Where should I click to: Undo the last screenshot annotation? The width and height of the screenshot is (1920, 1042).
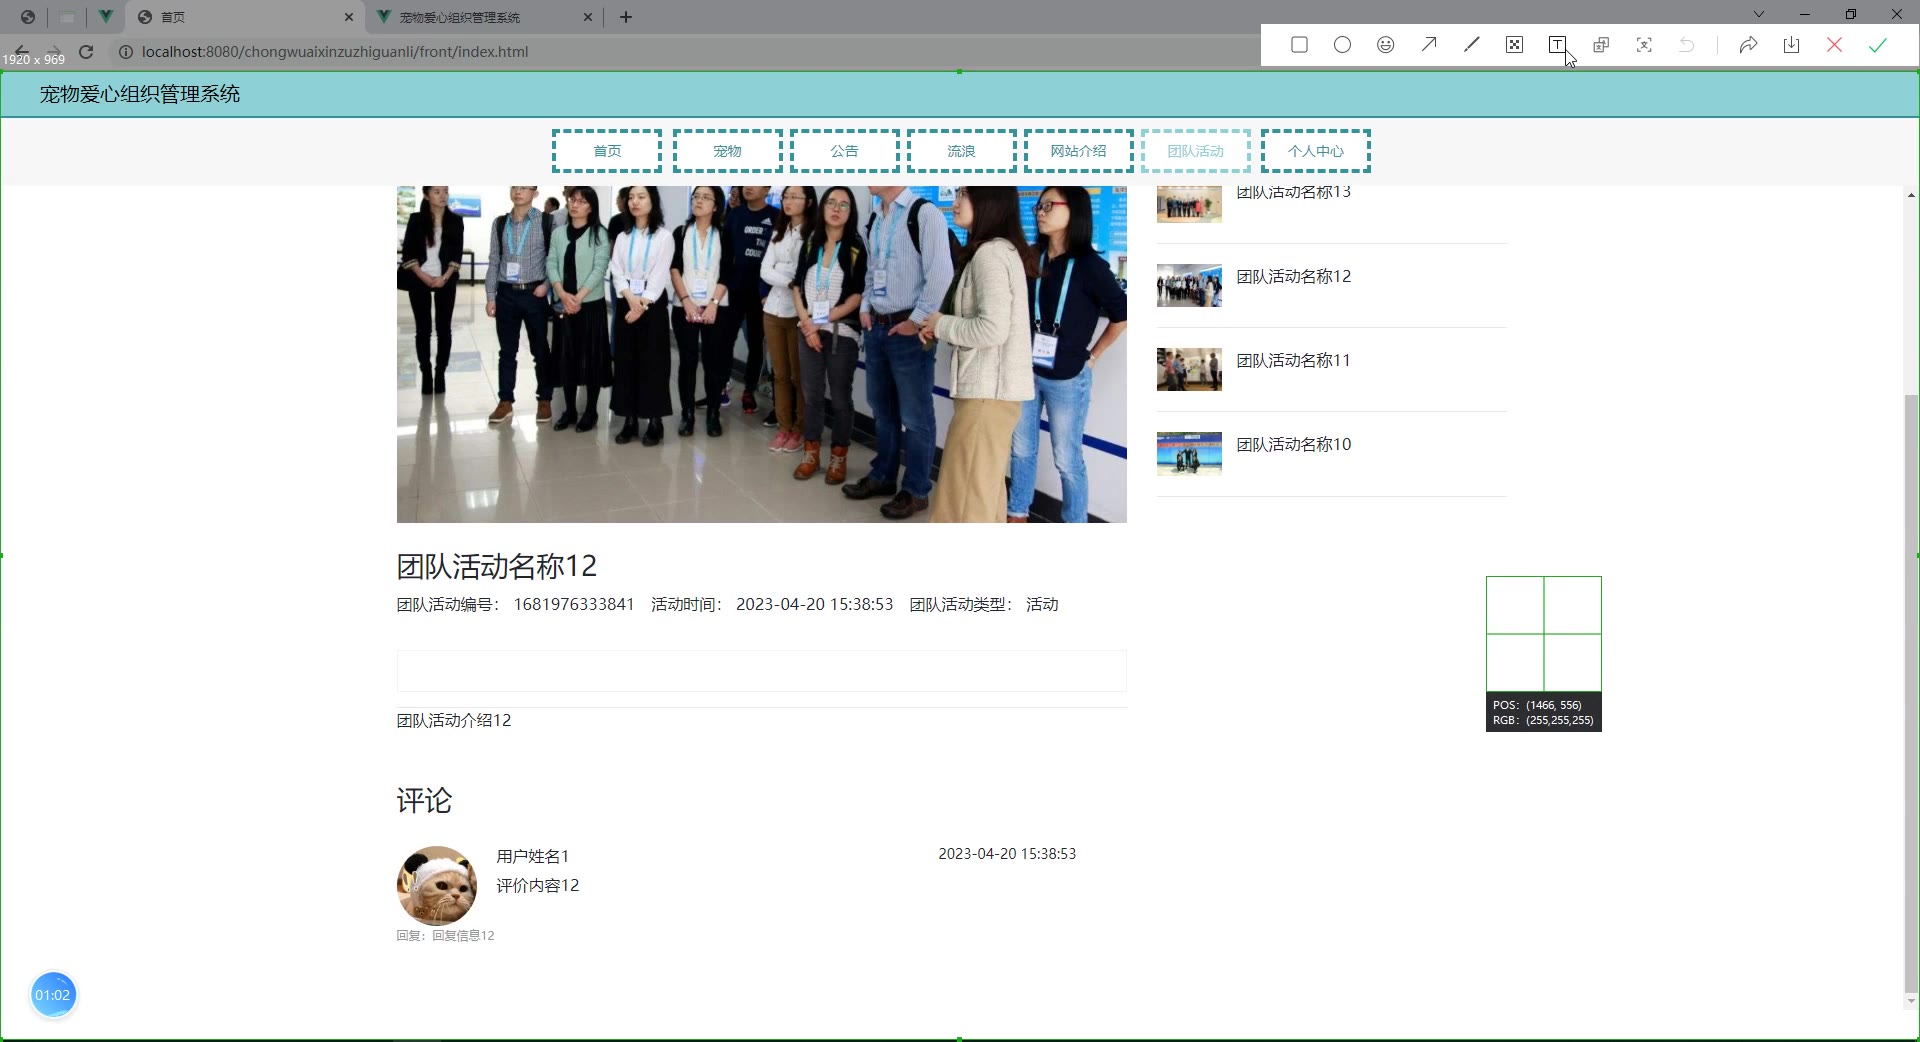tap(1687, 45)
